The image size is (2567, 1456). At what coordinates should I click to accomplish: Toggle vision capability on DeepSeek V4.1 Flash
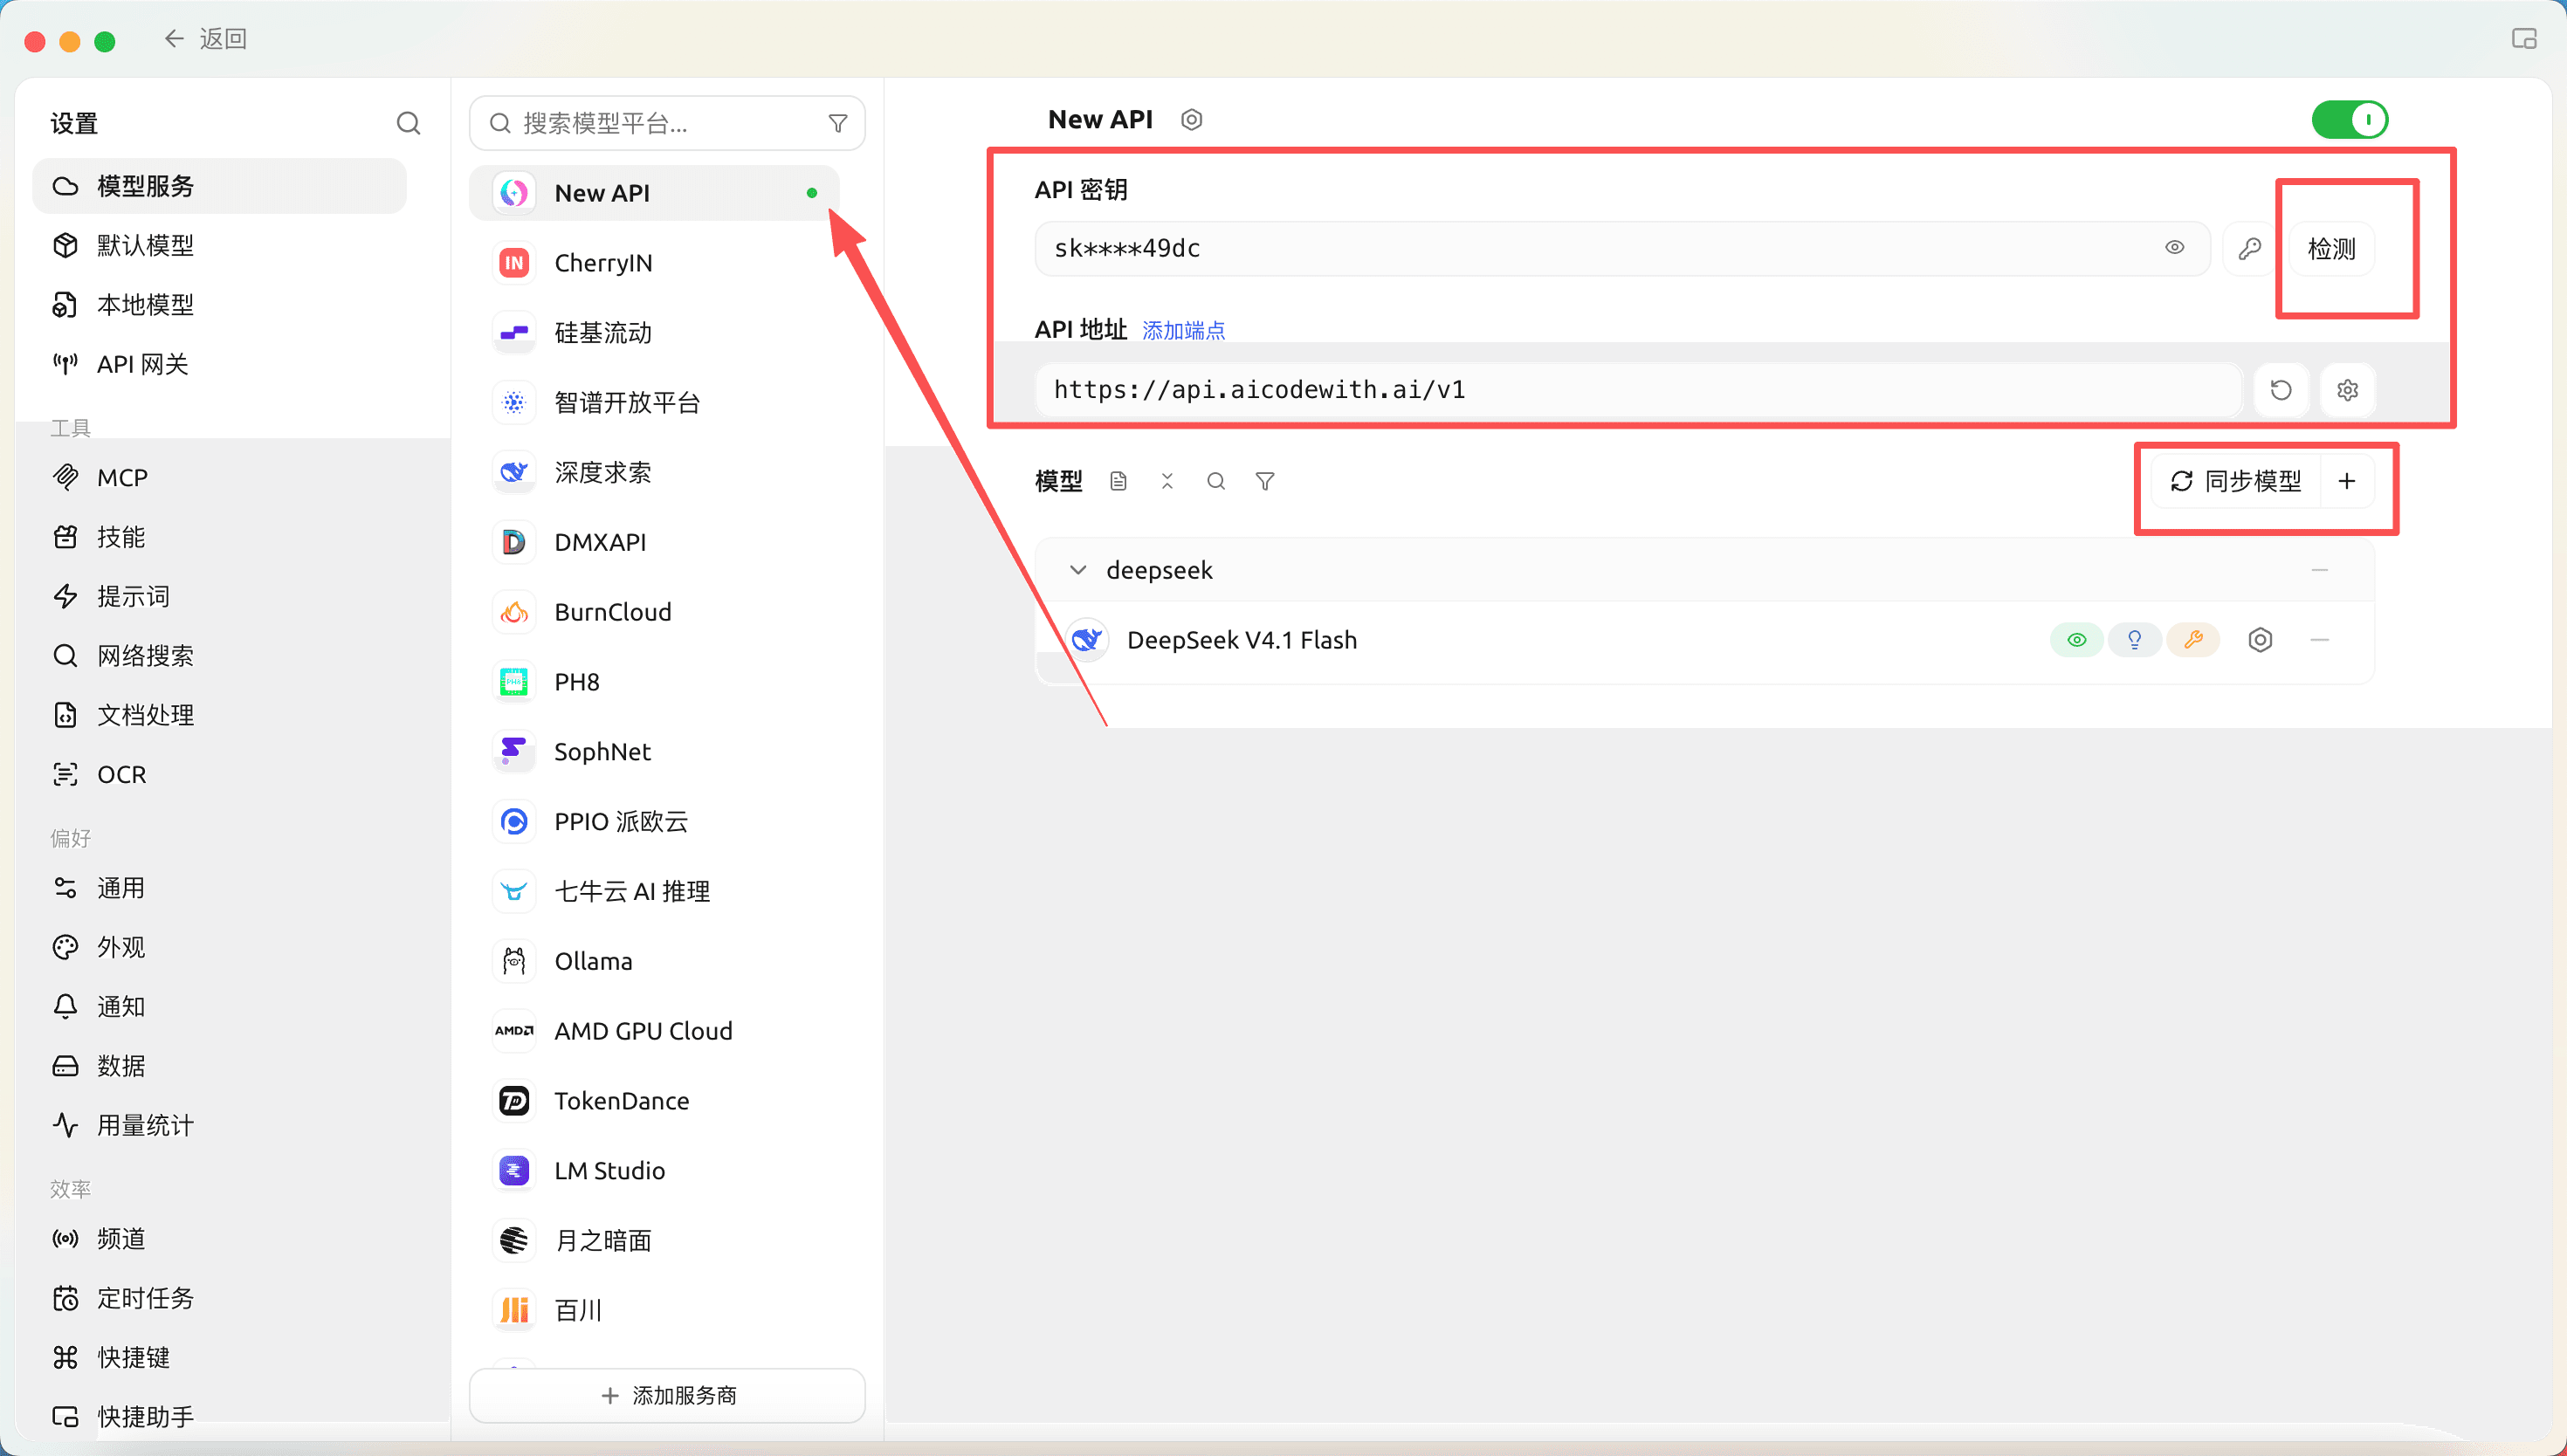tap(2076, 640)
